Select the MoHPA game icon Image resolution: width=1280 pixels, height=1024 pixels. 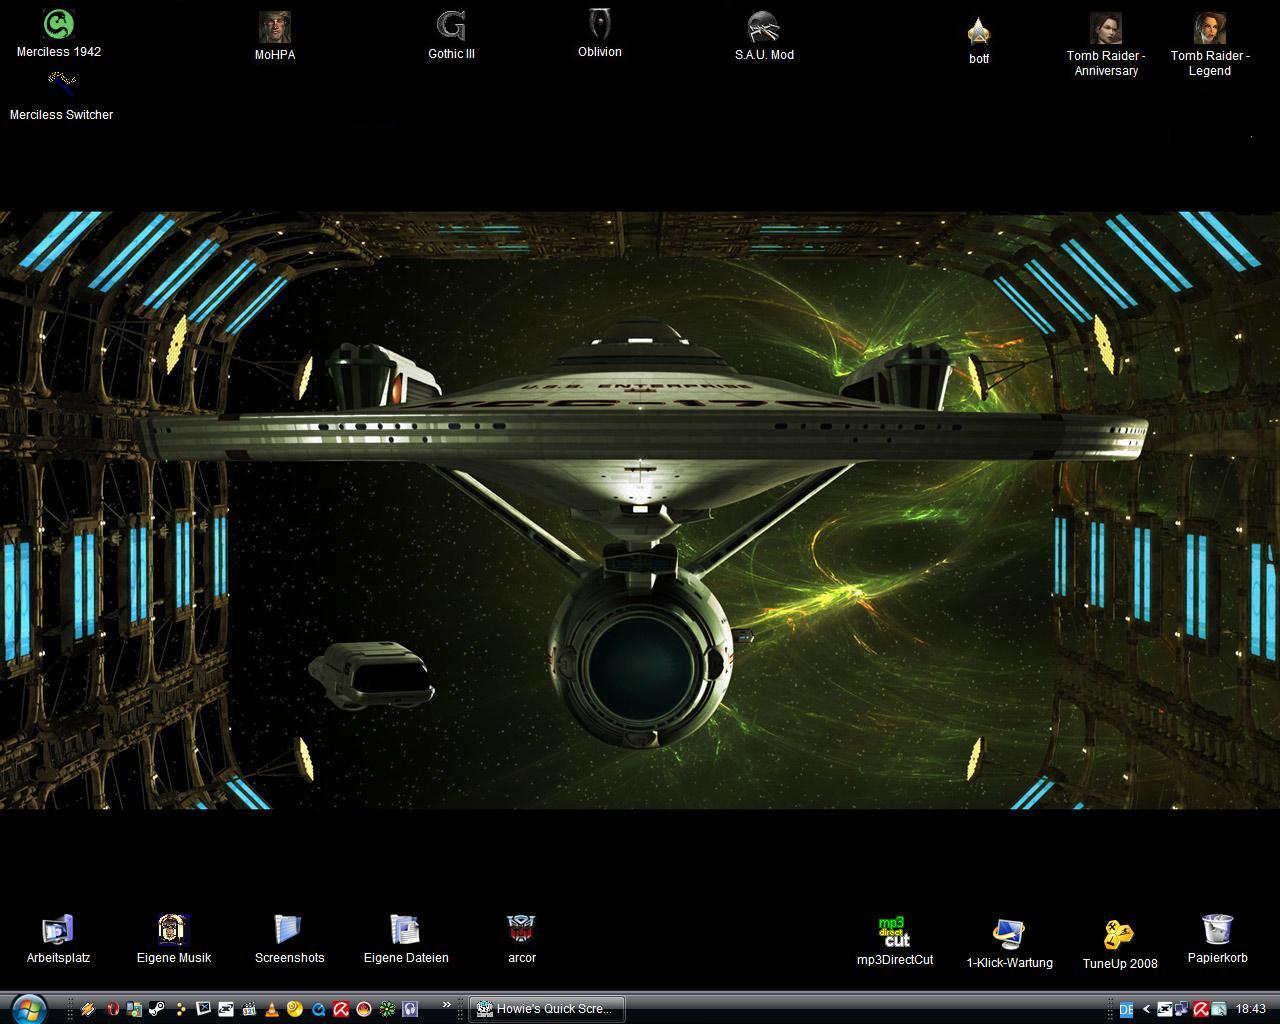tap(275, 37)
